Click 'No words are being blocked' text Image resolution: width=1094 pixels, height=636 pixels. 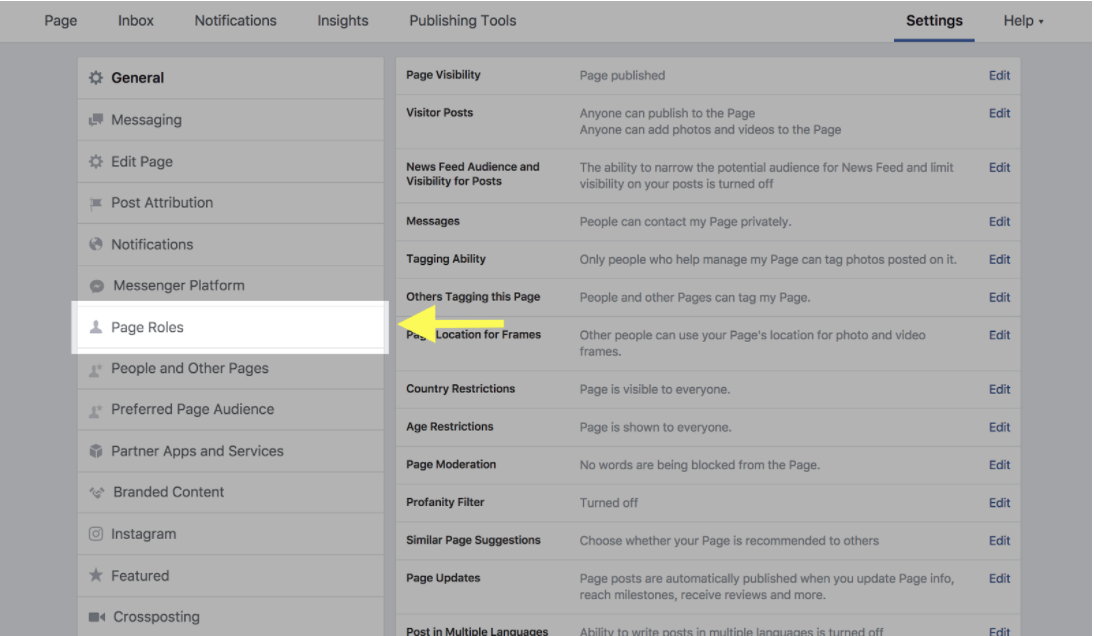(x=699, y=464)
